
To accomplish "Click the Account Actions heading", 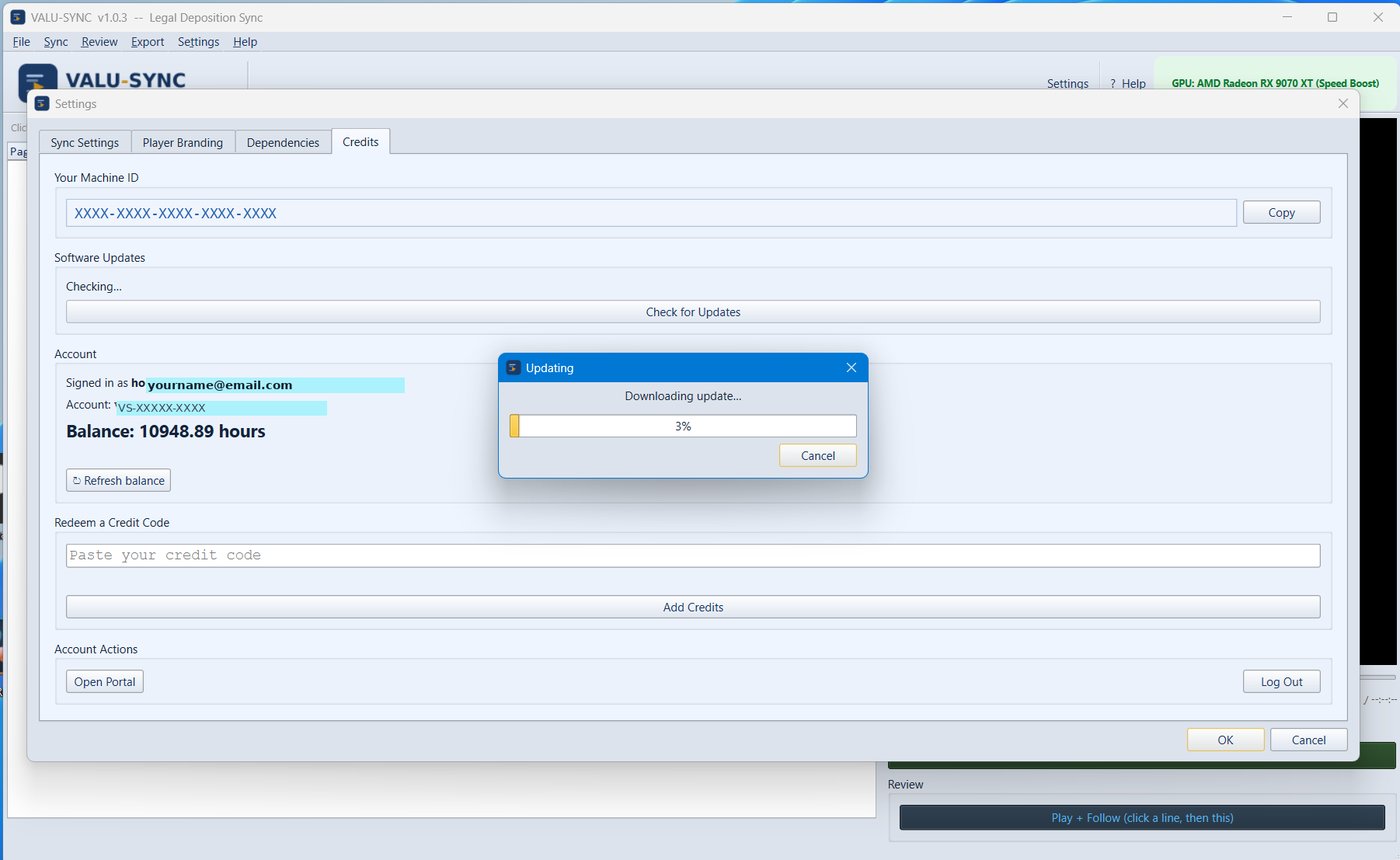I will (x=96, y=650).
